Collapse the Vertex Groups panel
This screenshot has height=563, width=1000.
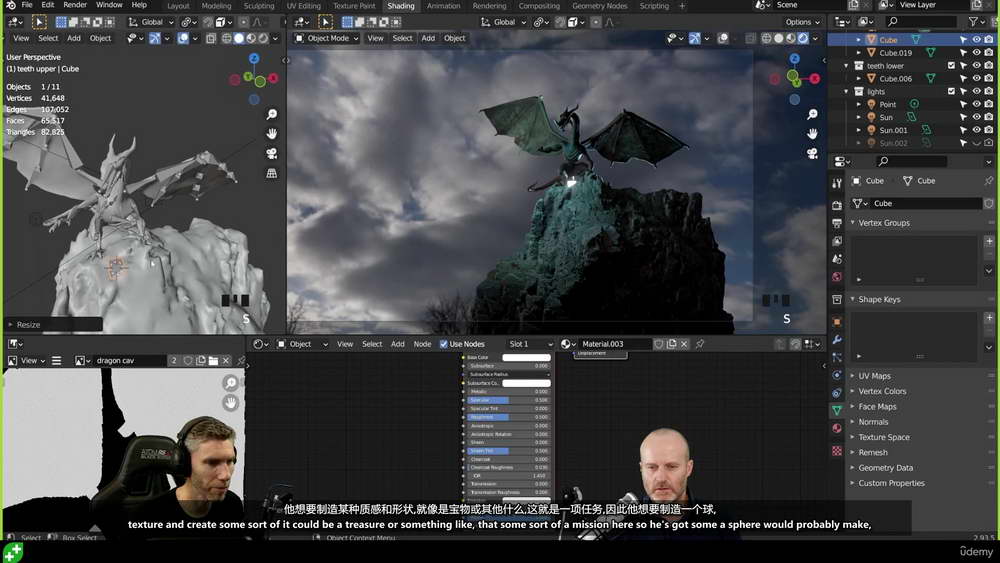point(853,223)
